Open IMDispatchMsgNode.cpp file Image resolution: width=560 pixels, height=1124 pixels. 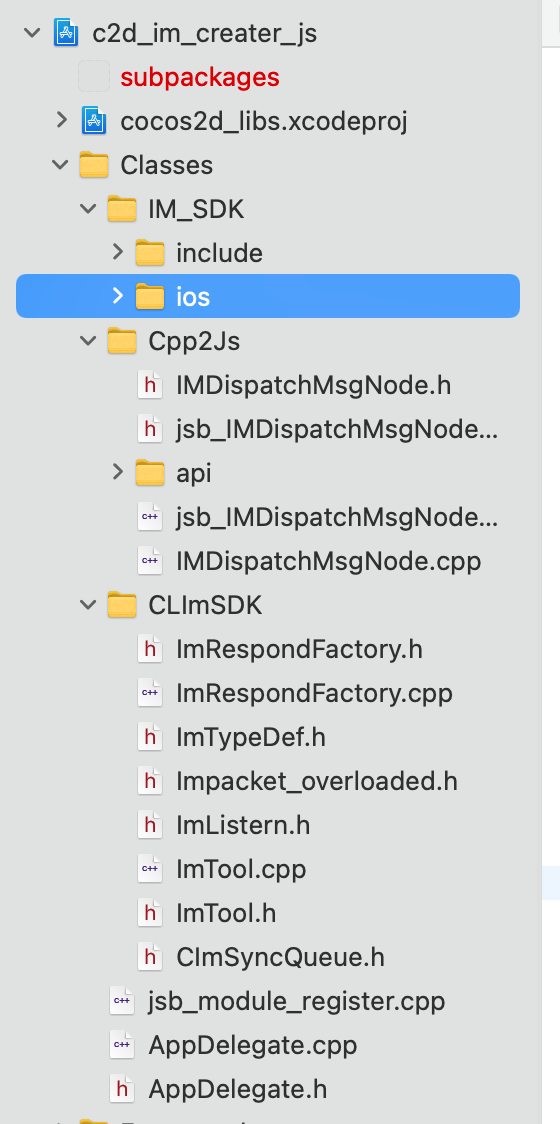coord(328,561)
